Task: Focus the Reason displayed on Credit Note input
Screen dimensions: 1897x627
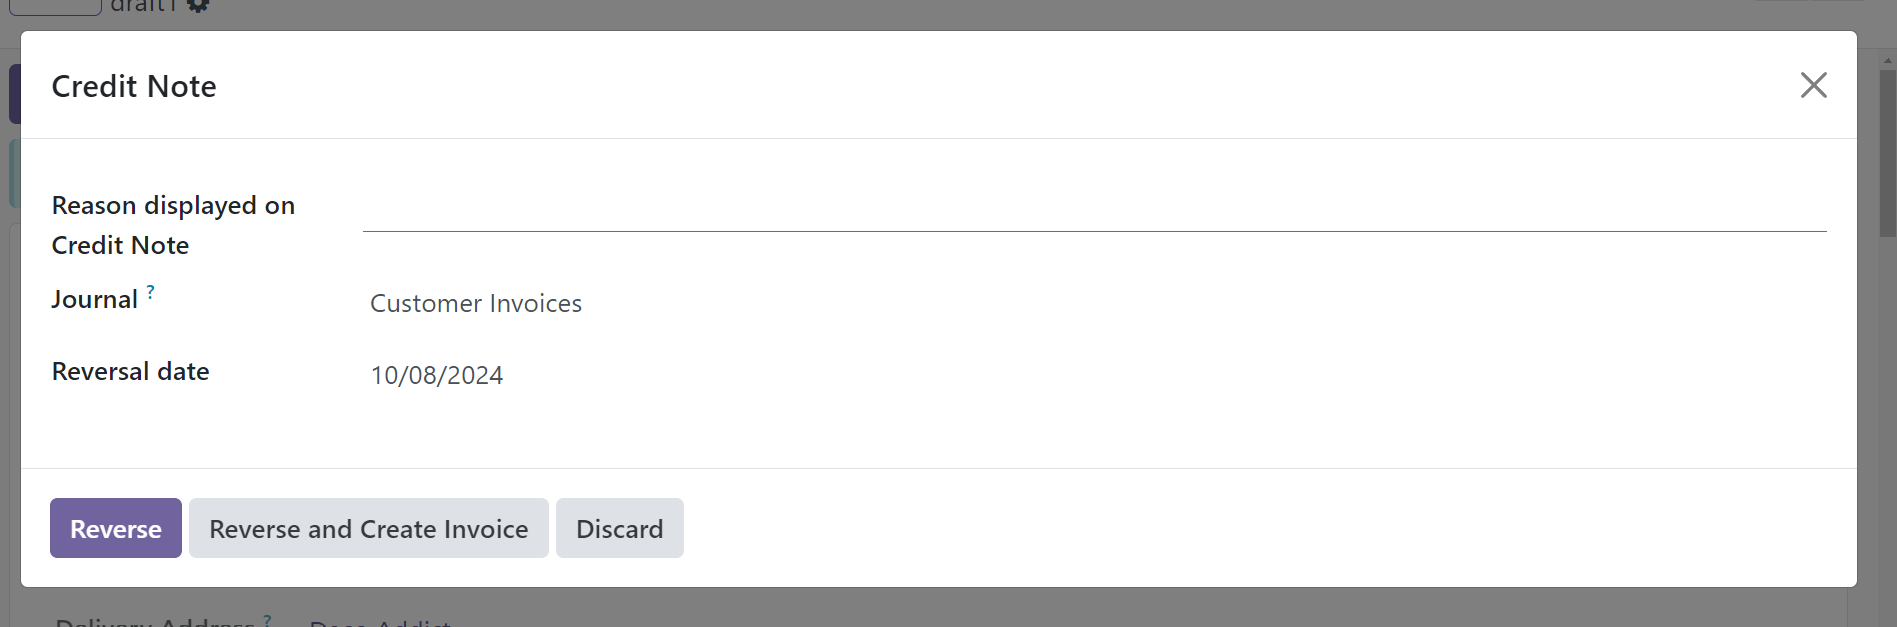Action: (1094, 211)
